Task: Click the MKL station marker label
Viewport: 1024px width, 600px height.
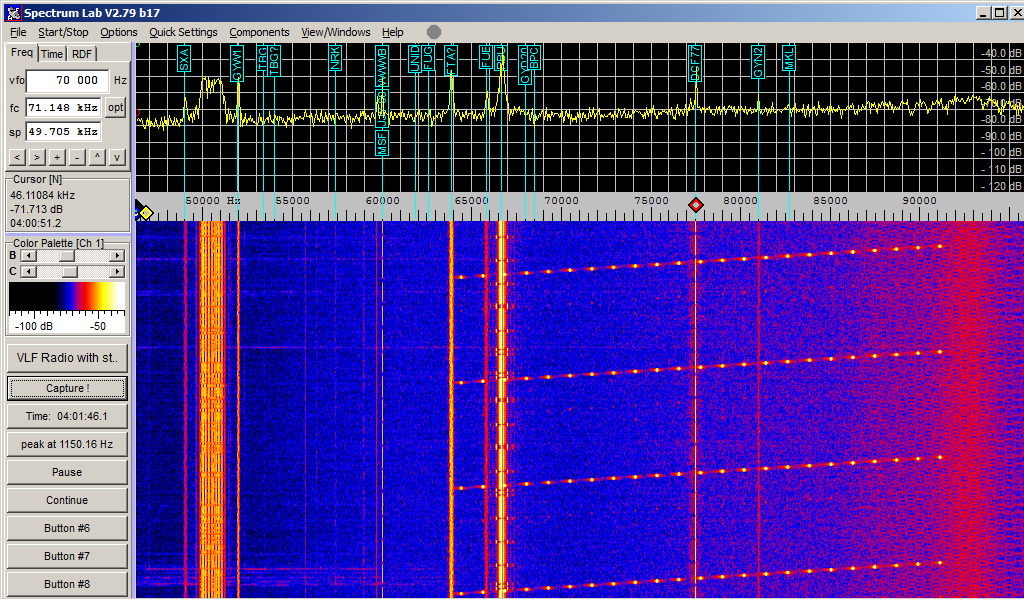Action: (789, 59)
